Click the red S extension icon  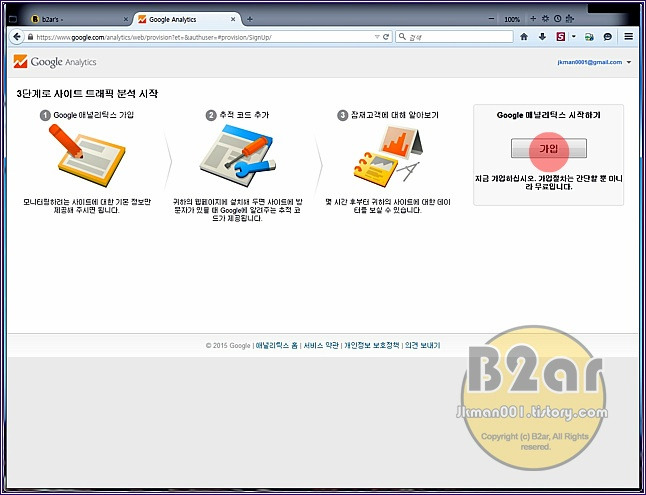pos(561,37)
